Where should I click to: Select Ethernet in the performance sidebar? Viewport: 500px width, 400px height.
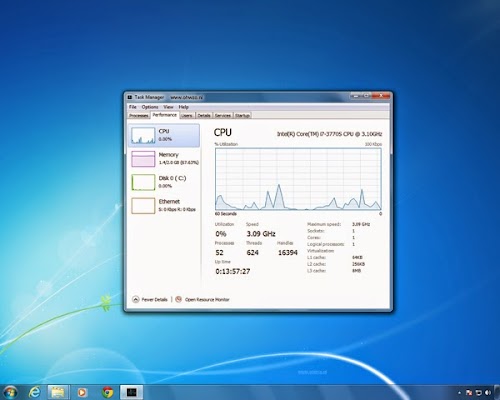[x=164, y=205]
